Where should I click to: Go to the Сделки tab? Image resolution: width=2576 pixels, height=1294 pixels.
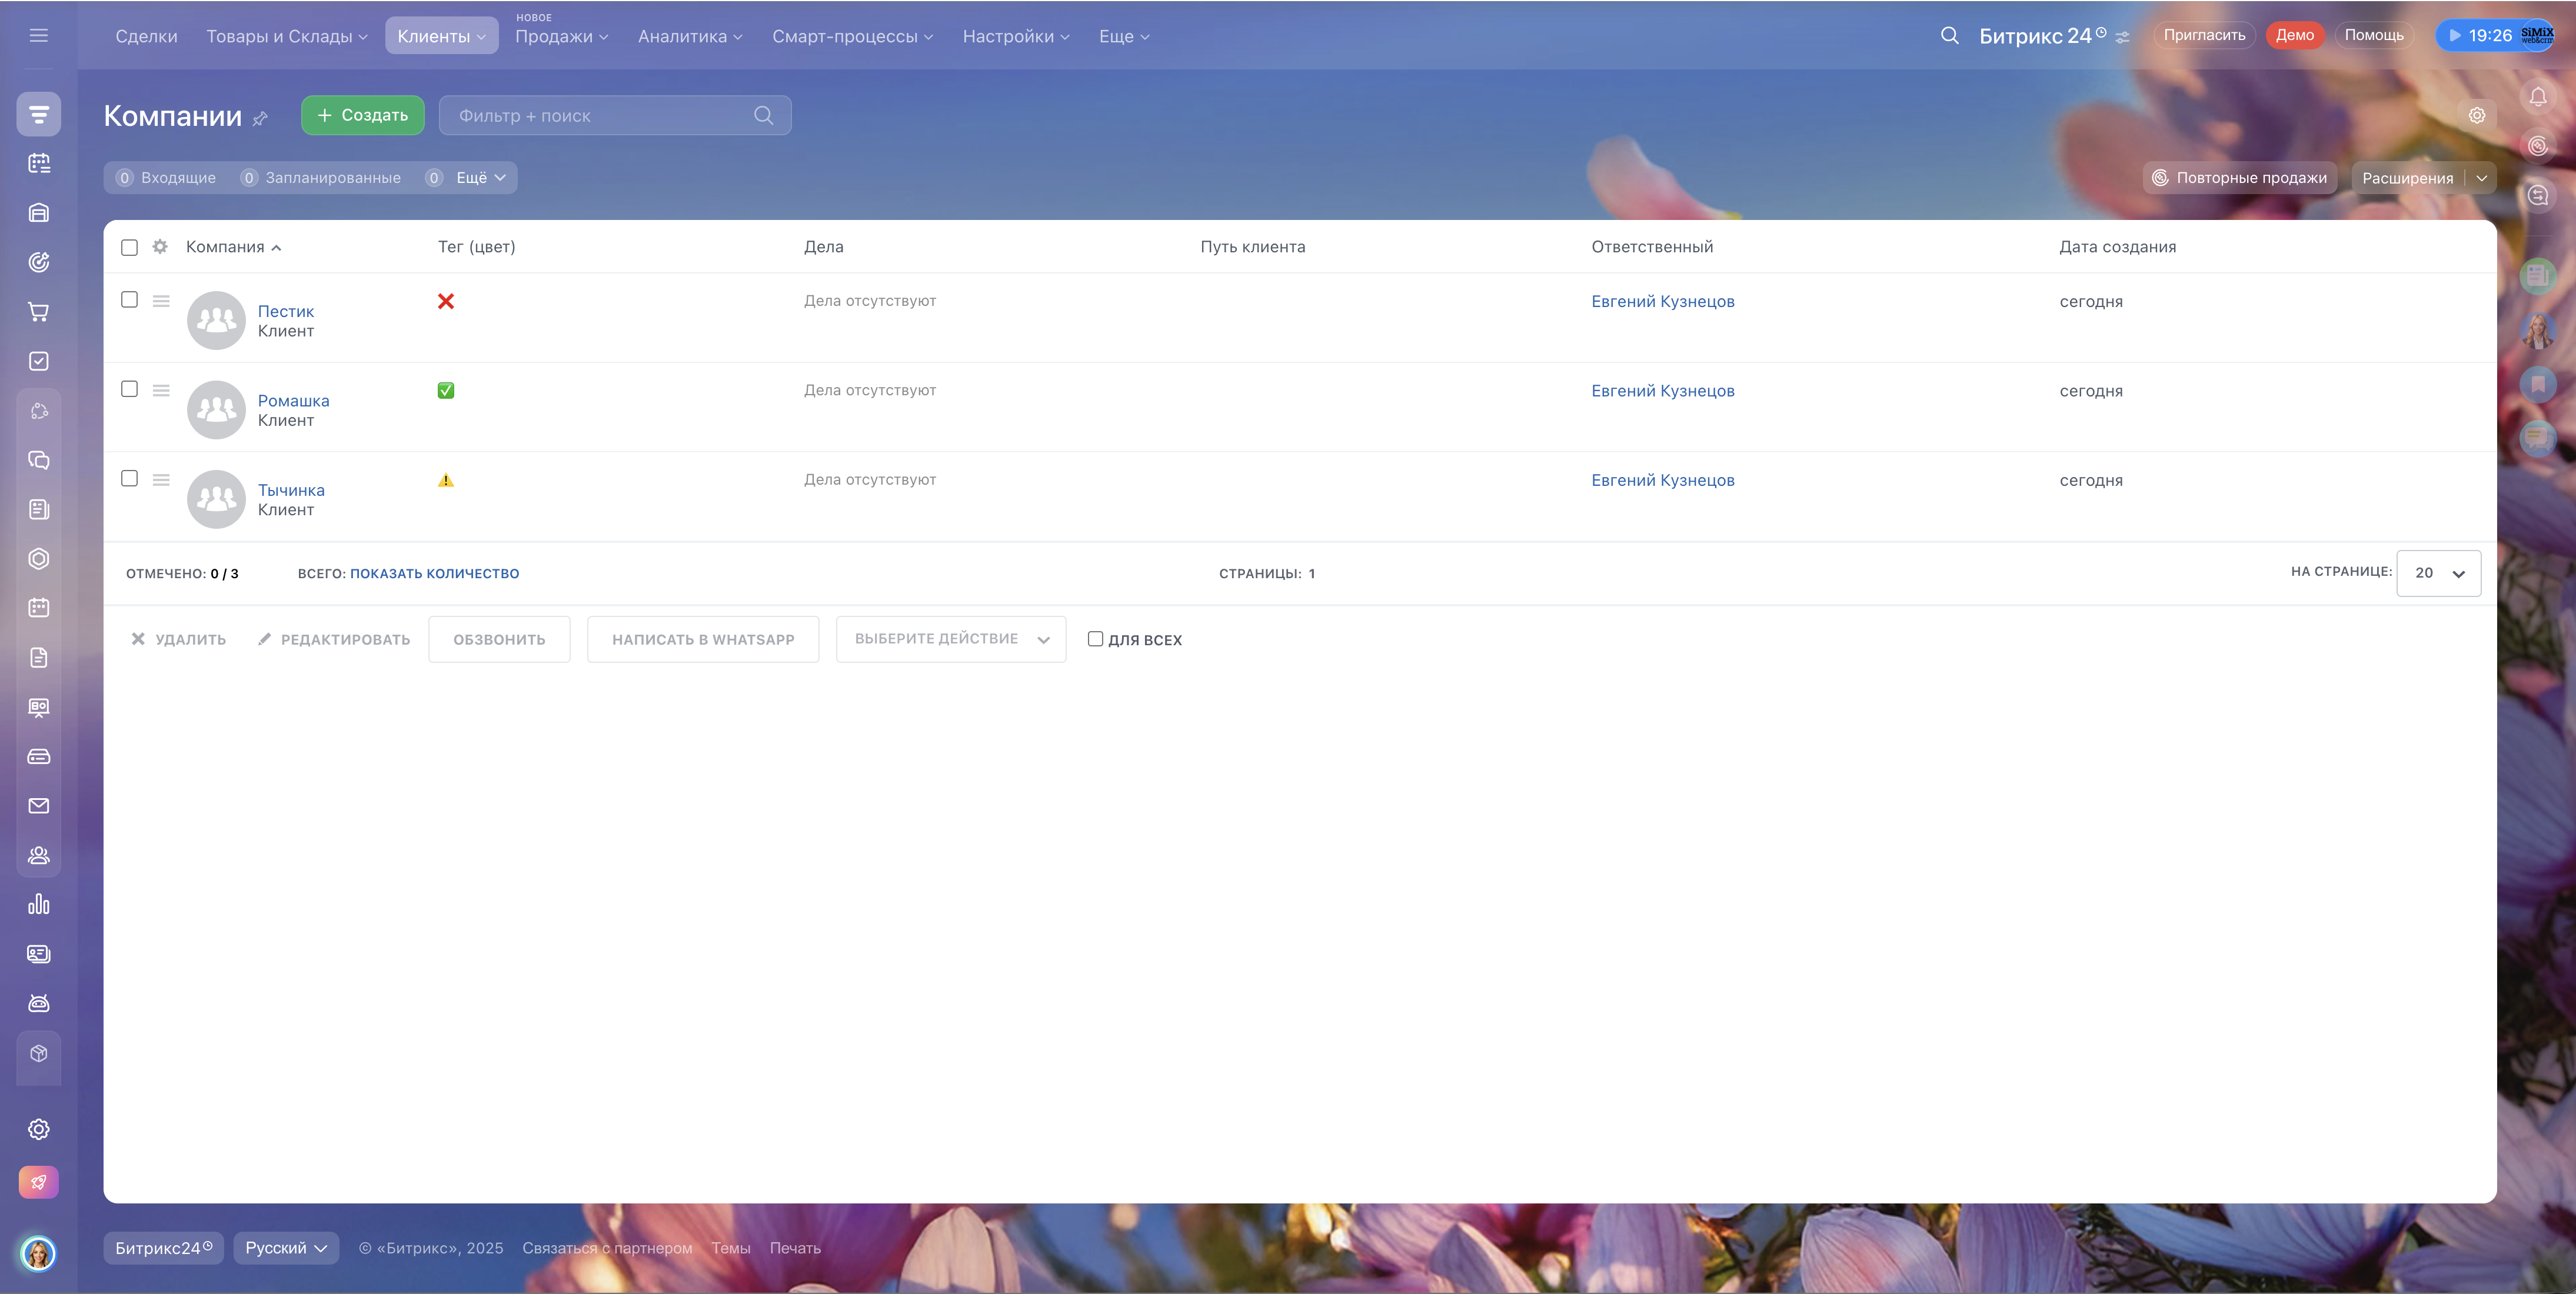coord(146,36)
